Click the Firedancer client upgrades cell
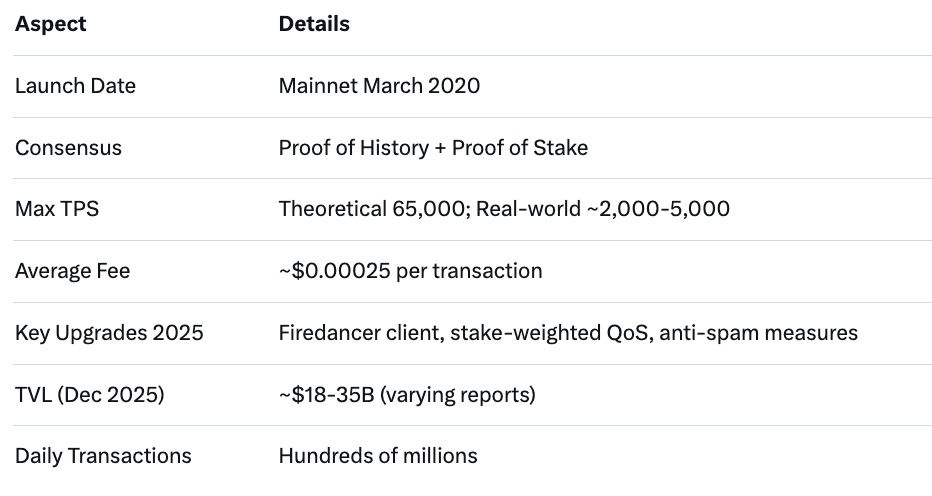This screenshot has width=932, height=496. pos(568,333)
